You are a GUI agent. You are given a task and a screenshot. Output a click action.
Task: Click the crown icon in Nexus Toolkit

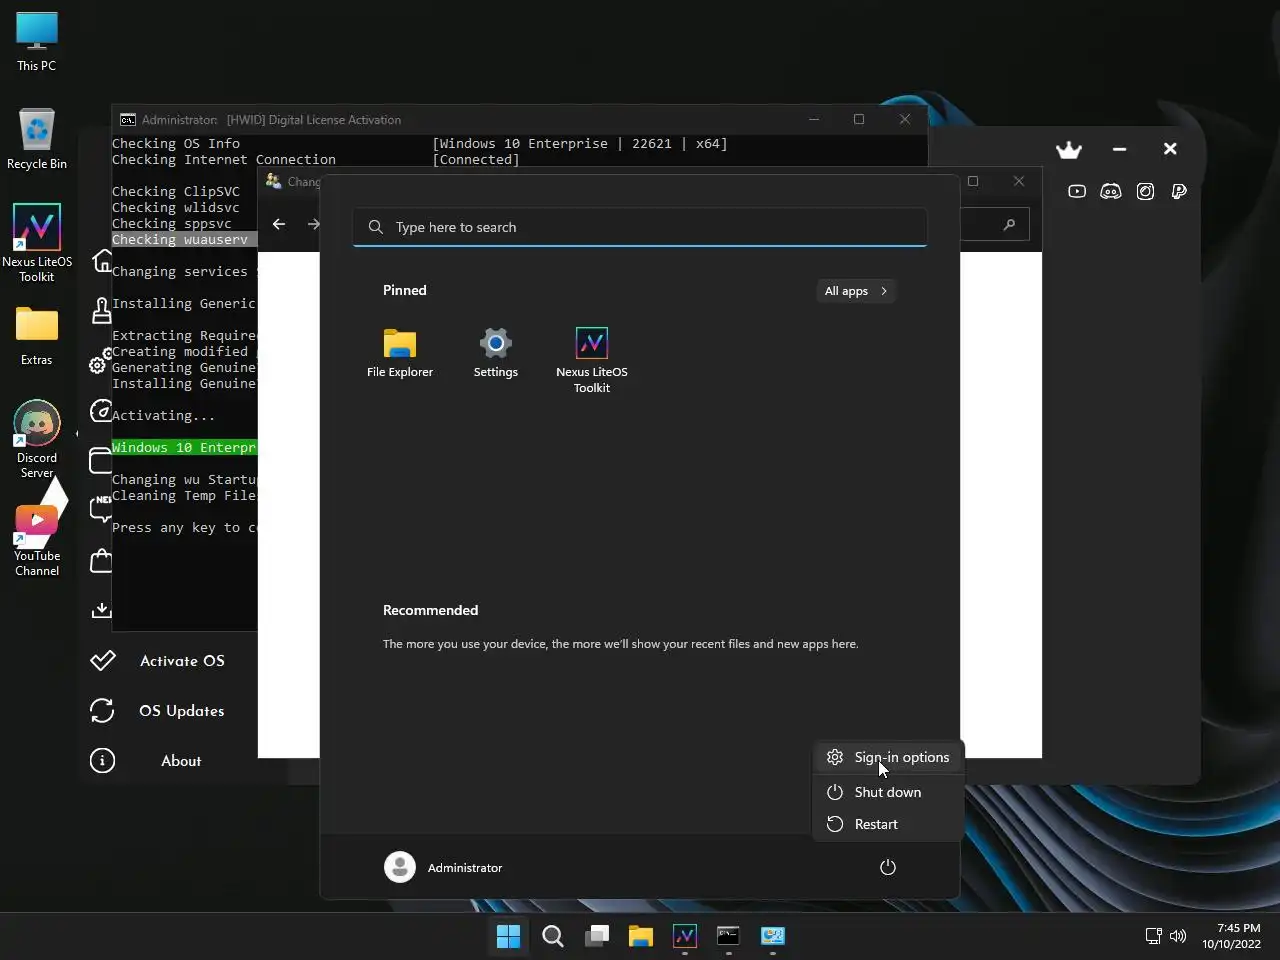[1069, 150]
